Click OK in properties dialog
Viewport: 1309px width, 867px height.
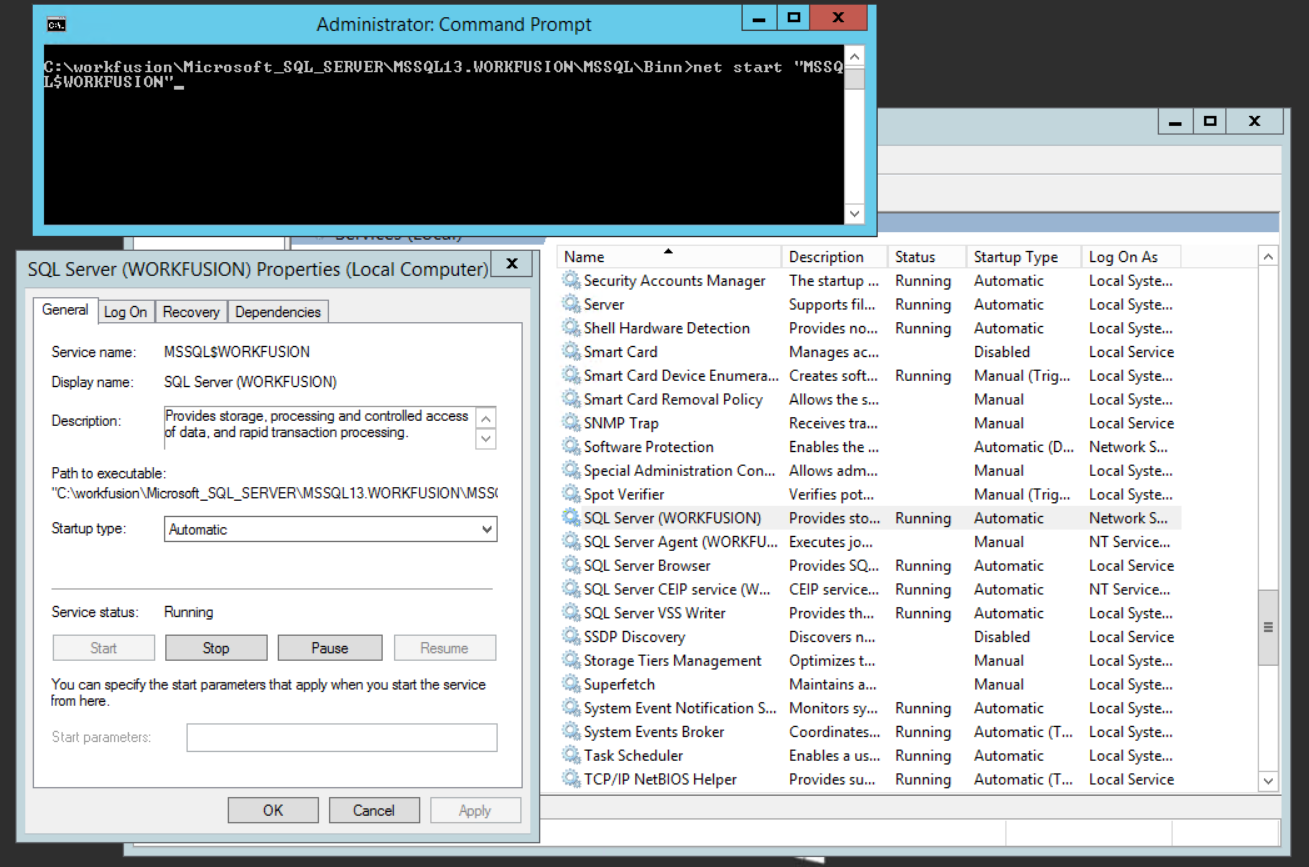tap(273, 811)
